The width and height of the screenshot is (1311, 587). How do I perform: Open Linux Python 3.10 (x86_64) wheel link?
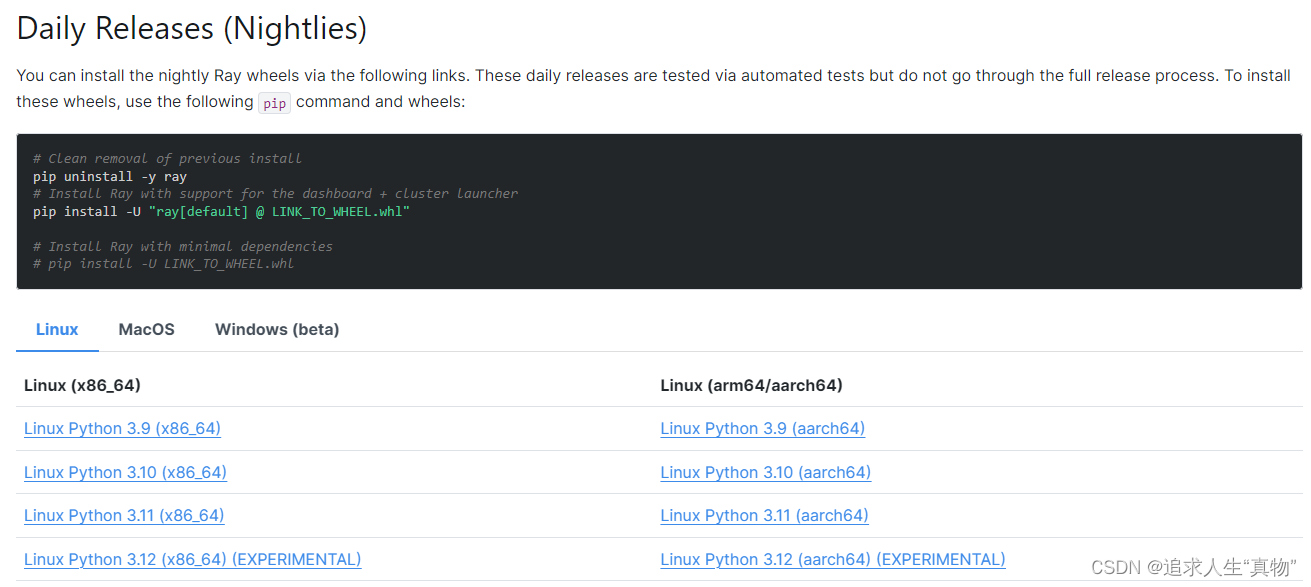click(125, 472)
